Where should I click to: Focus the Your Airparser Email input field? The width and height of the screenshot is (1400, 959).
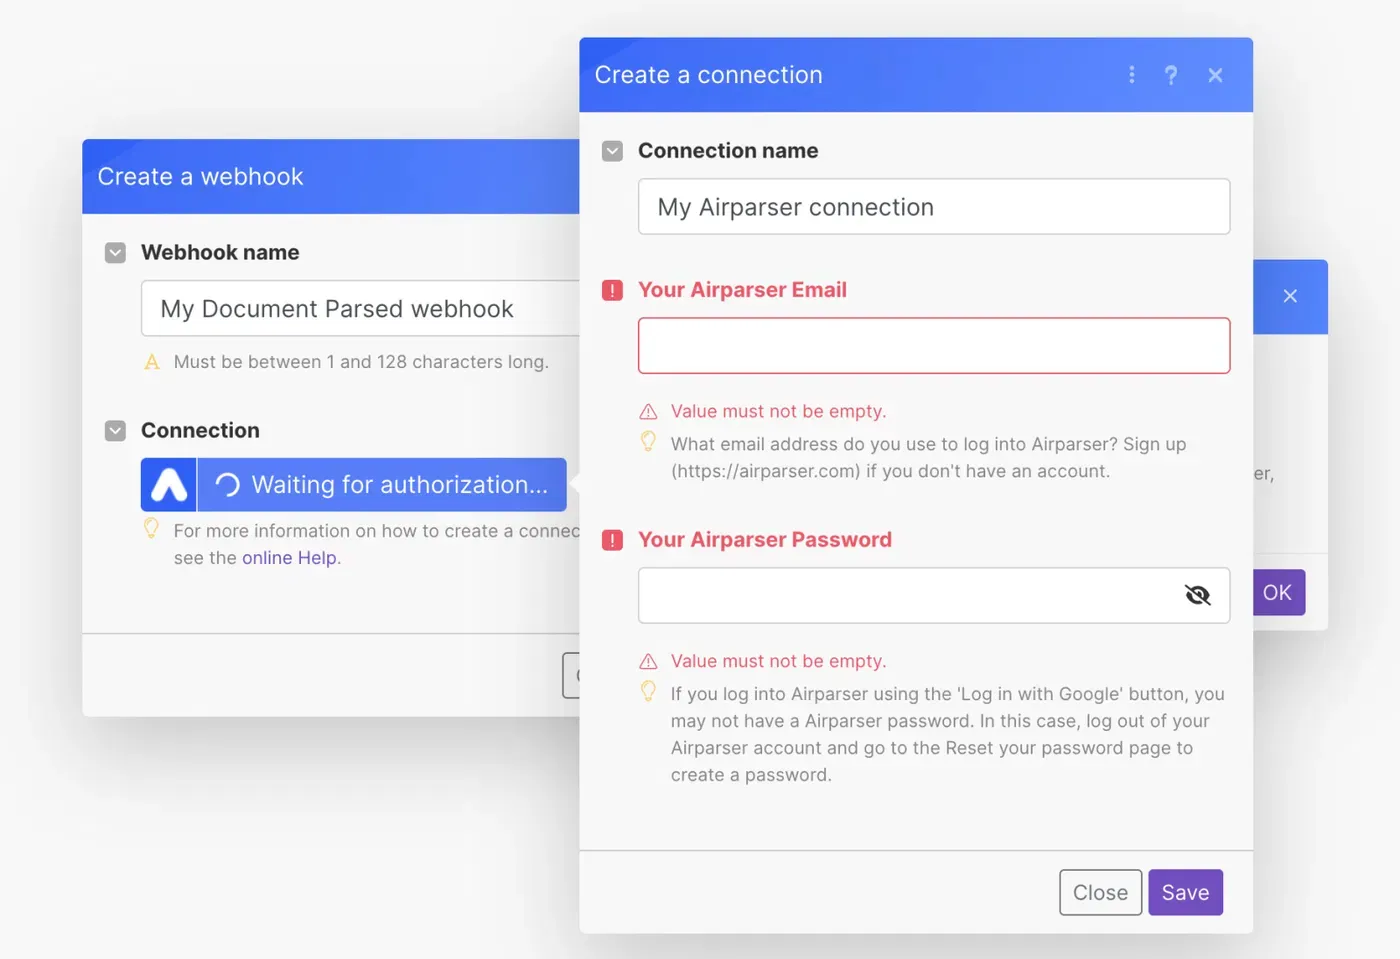tap(933, 346)
